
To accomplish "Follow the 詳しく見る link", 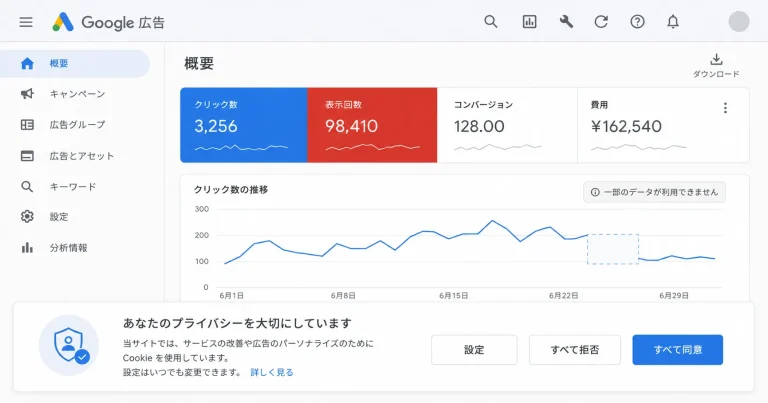I will (x=272, y=372).
